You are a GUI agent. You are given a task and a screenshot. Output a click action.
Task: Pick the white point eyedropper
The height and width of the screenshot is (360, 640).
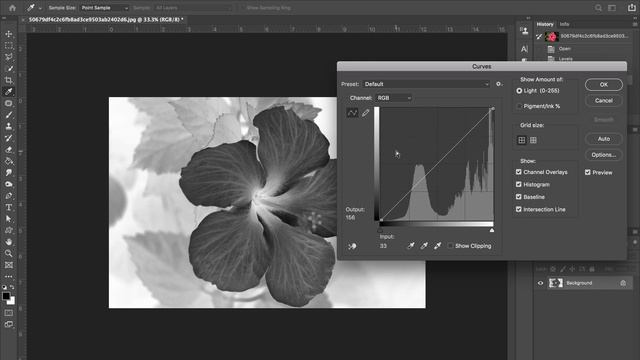438,246
